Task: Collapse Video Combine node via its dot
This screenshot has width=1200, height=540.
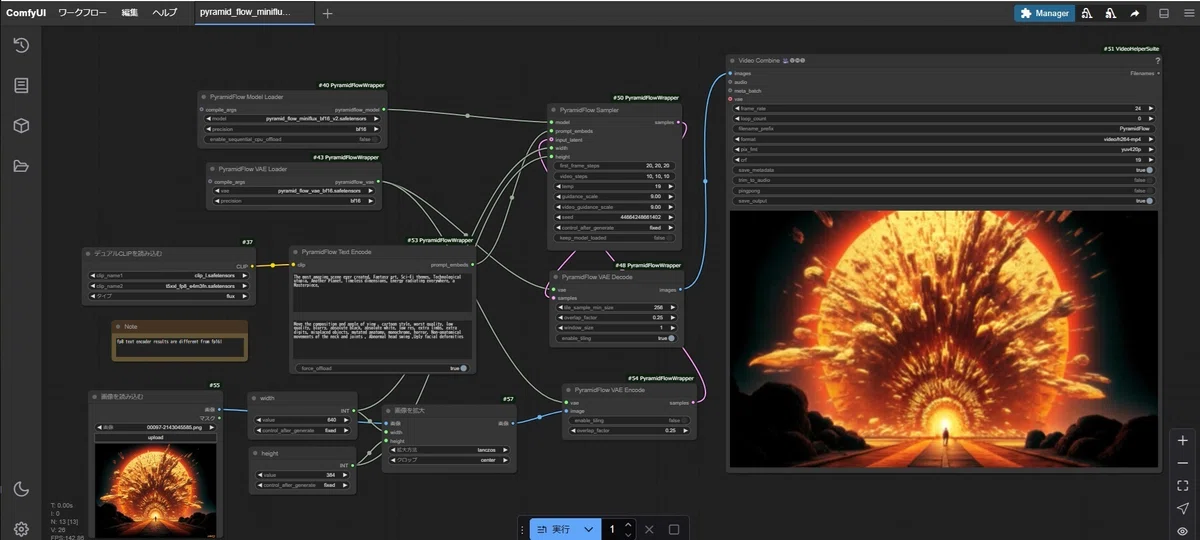Action: click(733, 61)
